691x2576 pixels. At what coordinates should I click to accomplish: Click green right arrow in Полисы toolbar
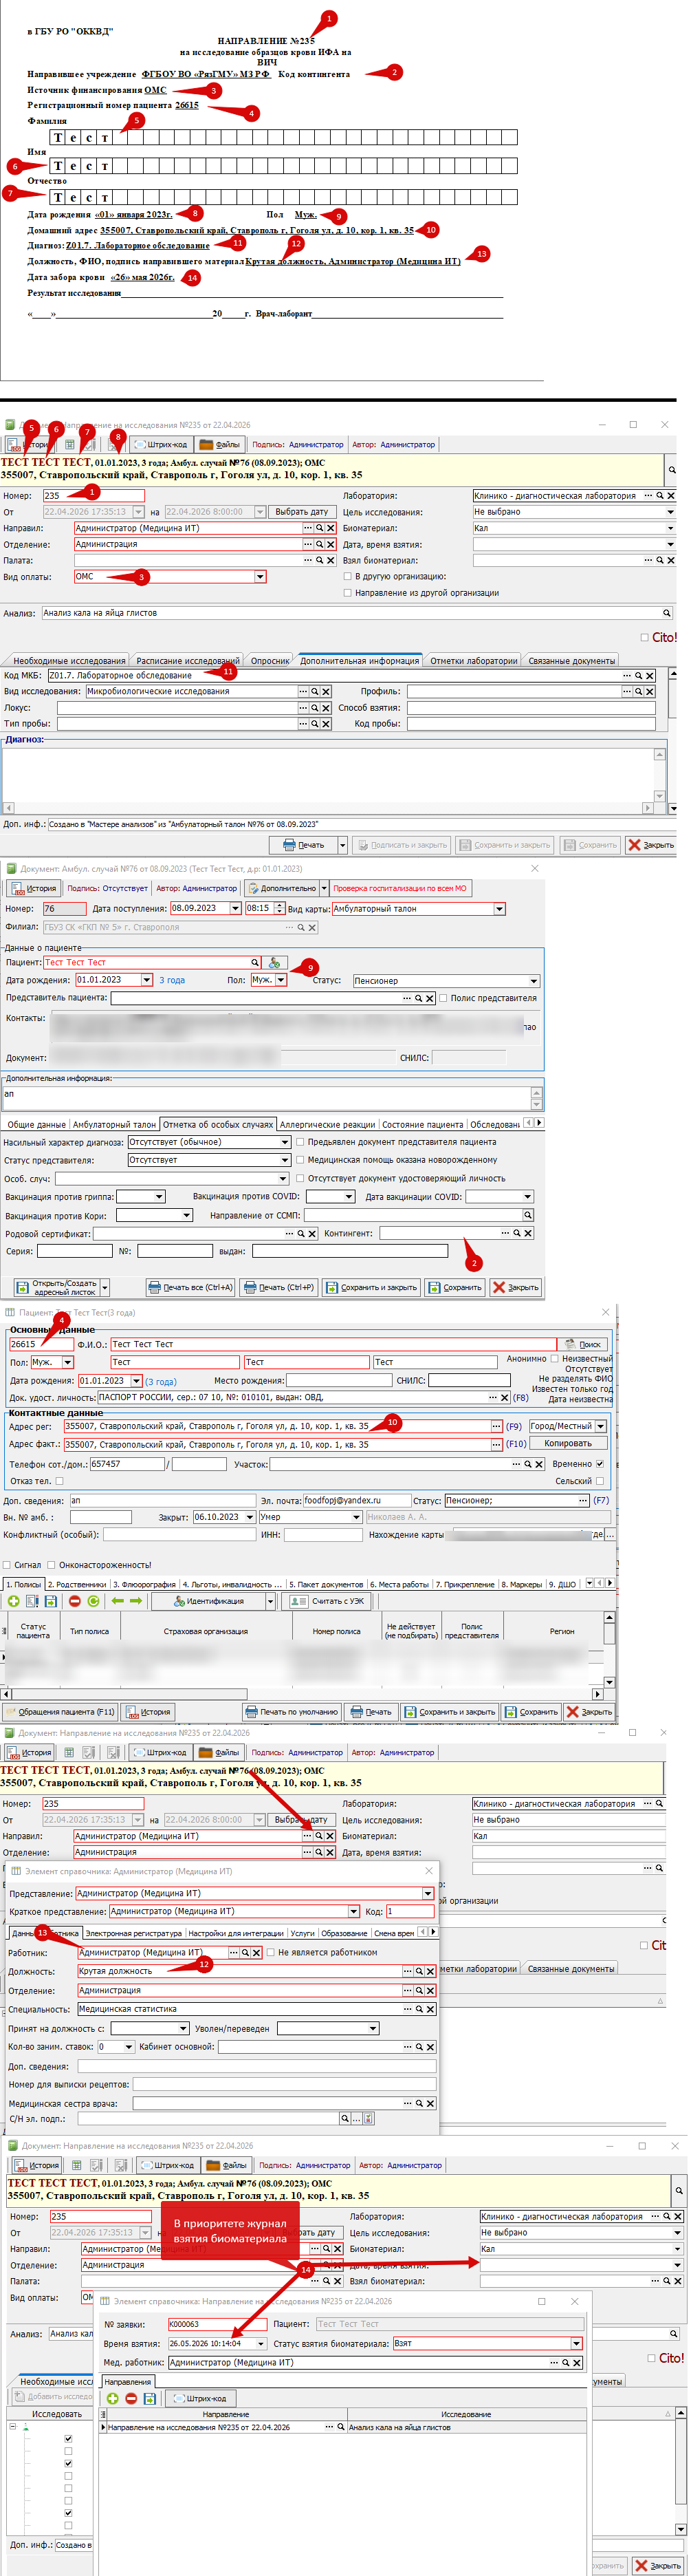[136, 1601]
